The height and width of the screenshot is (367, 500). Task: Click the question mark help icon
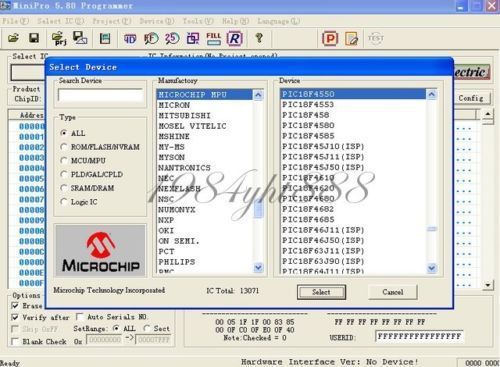pyautogui.click(x=259, y=38)
